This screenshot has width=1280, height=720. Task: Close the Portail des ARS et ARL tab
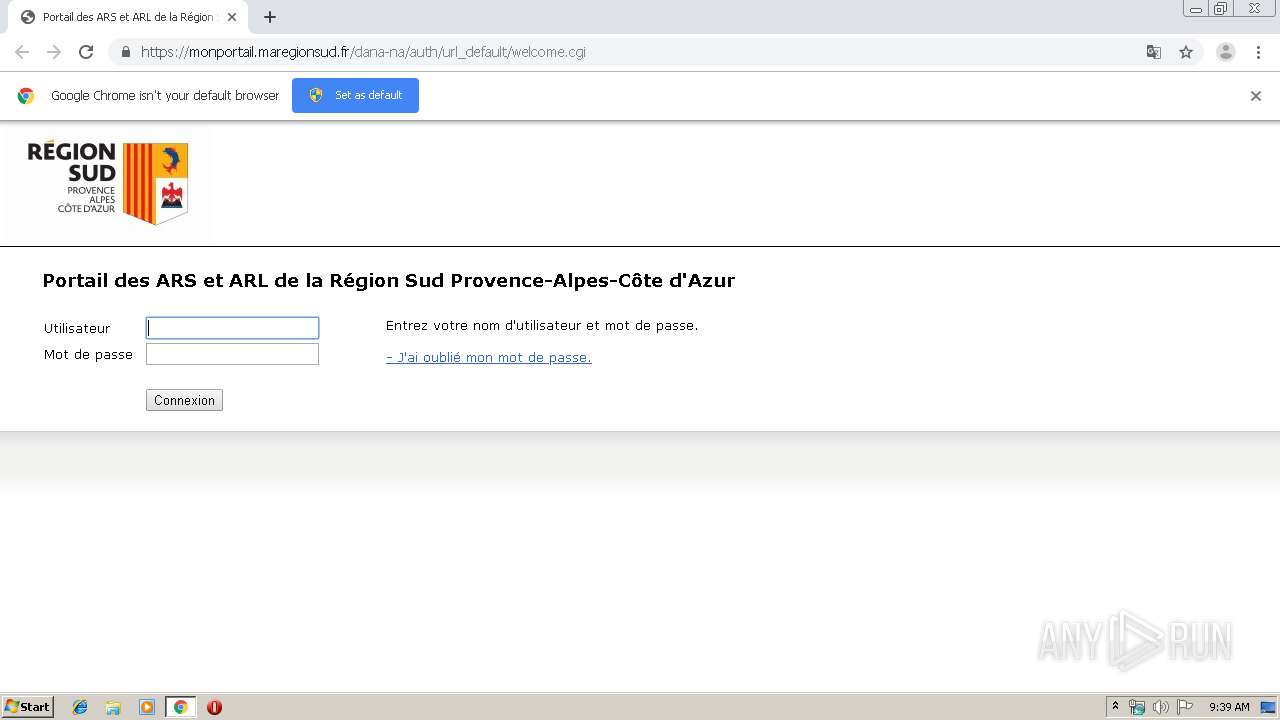coord(232,17)
